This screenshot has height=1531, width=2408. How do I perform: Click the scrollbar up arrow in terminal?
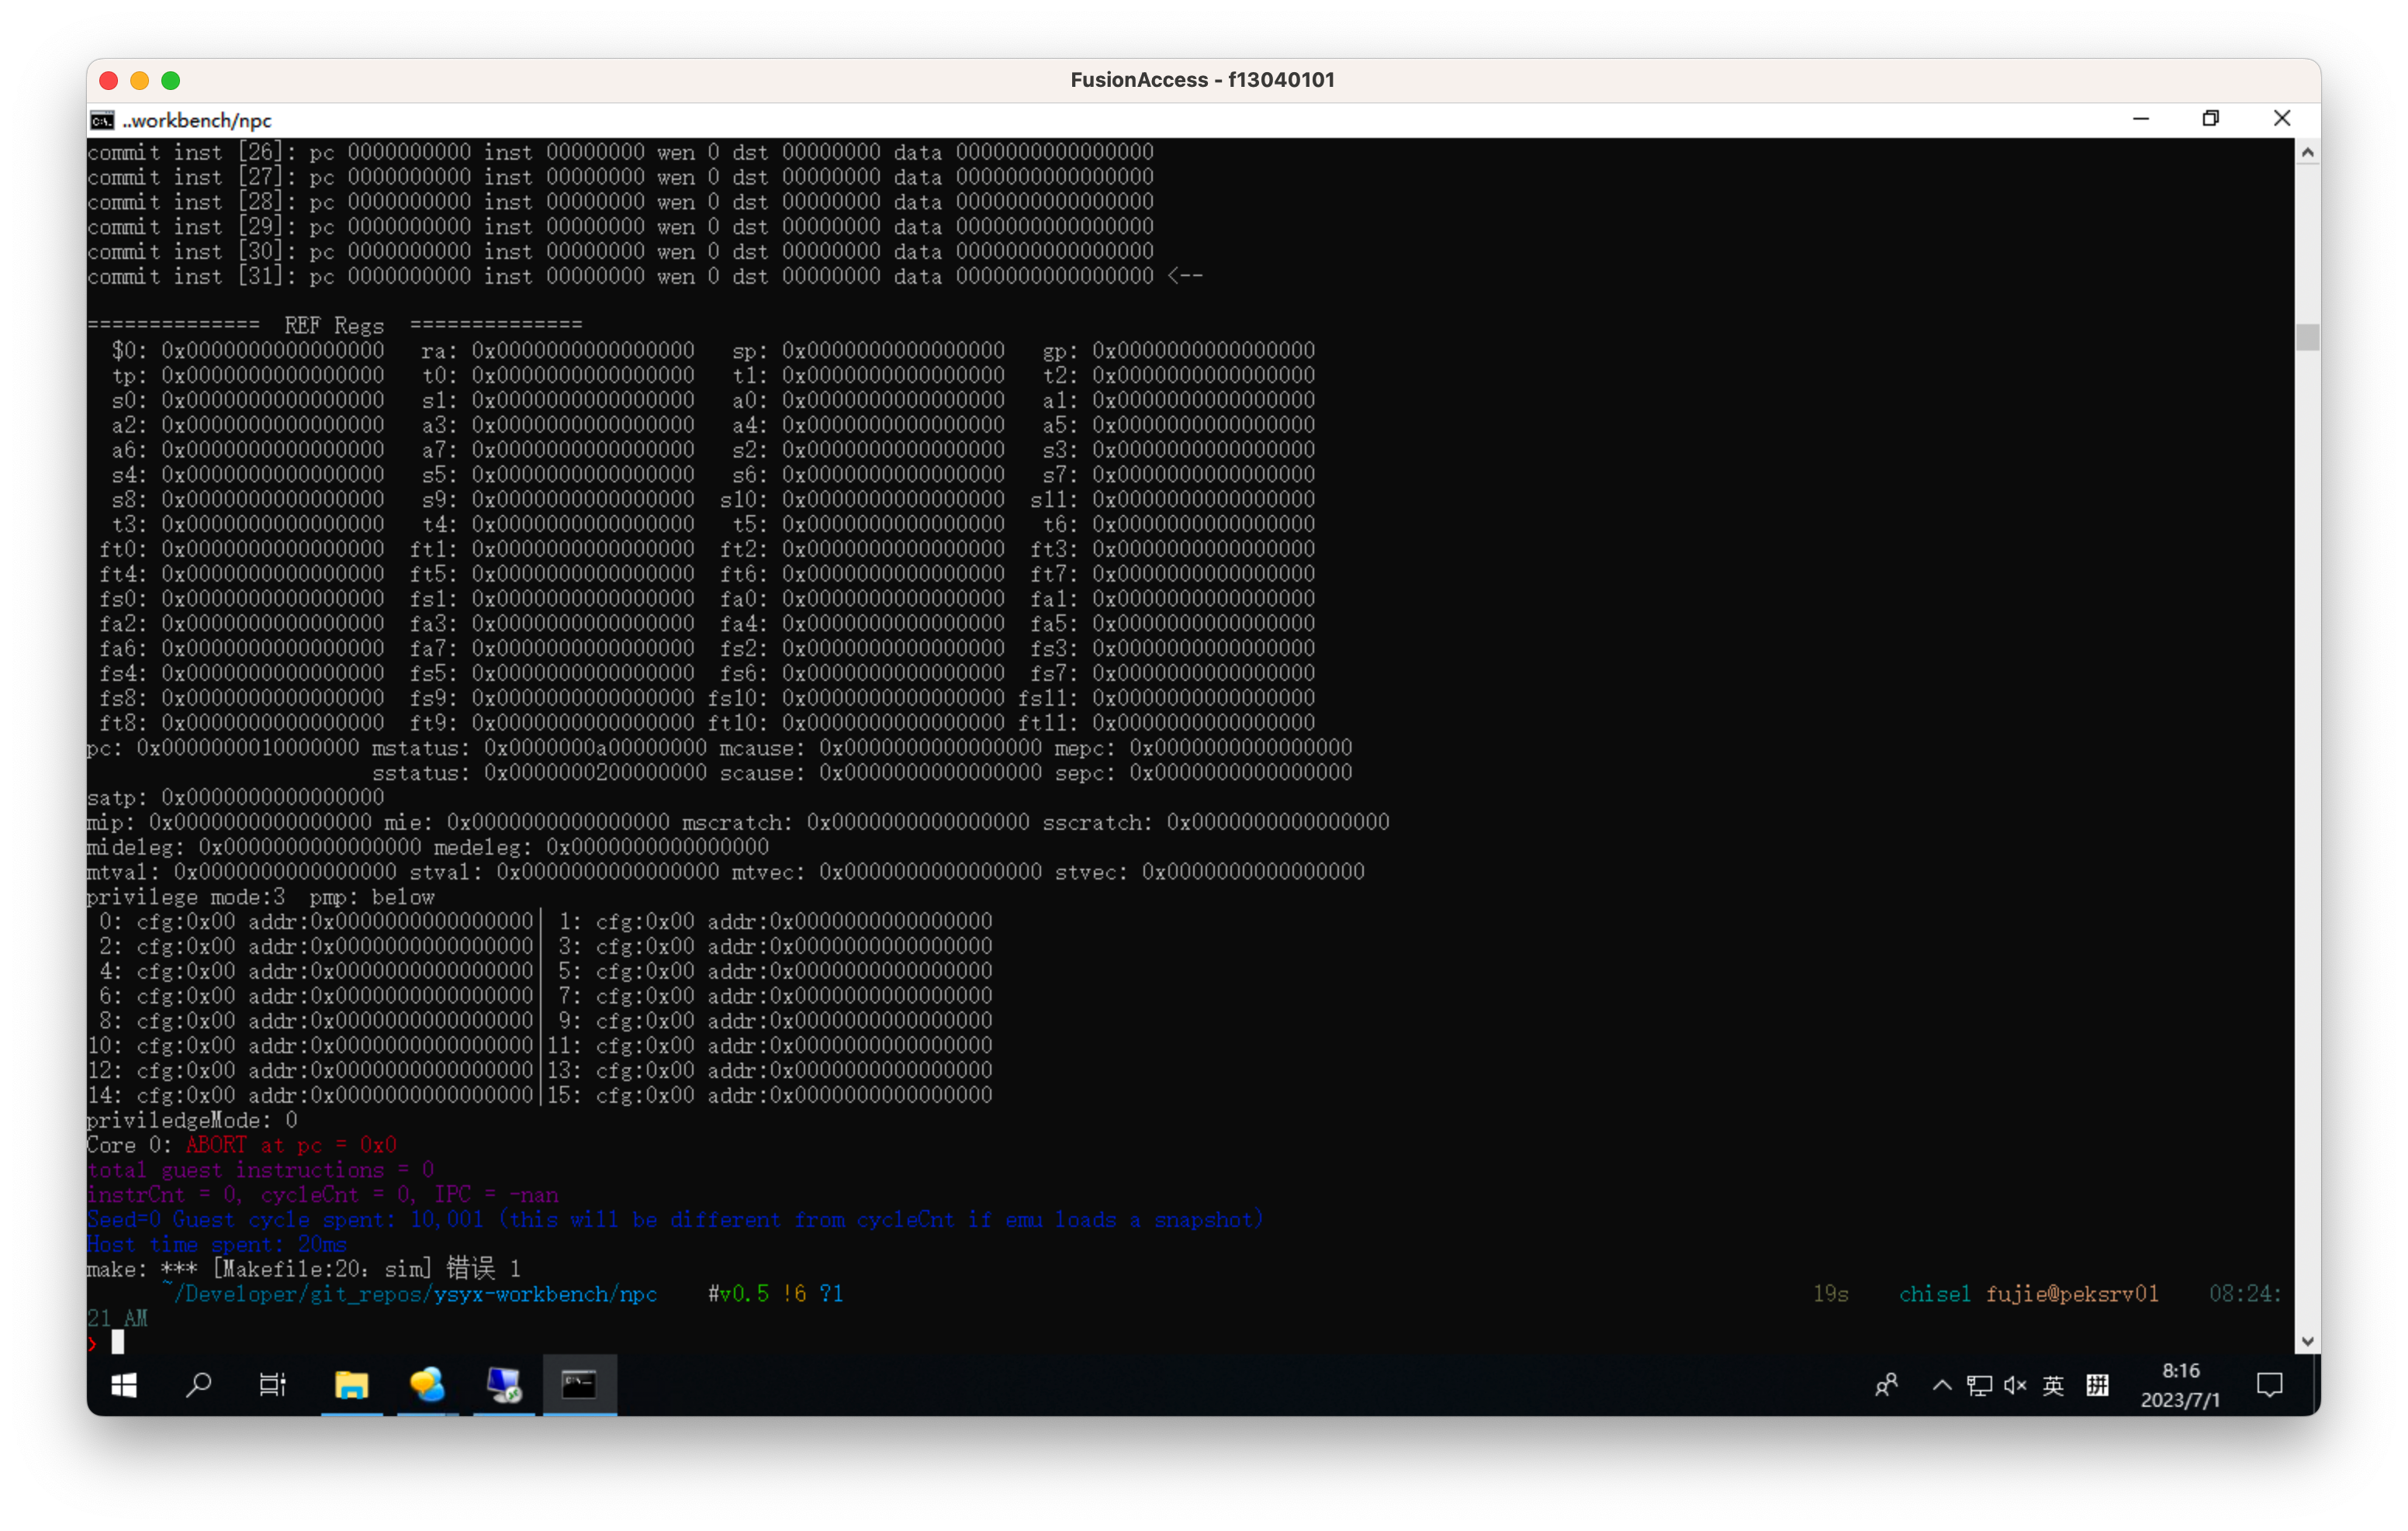pyautogui.click(x=2308, y=152)
